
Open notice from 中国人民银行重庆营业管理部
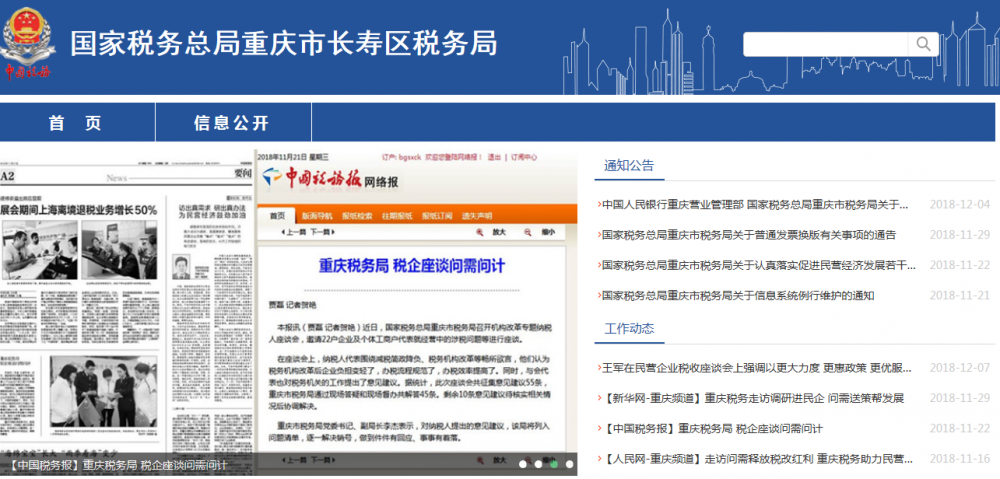pos(755,204)
